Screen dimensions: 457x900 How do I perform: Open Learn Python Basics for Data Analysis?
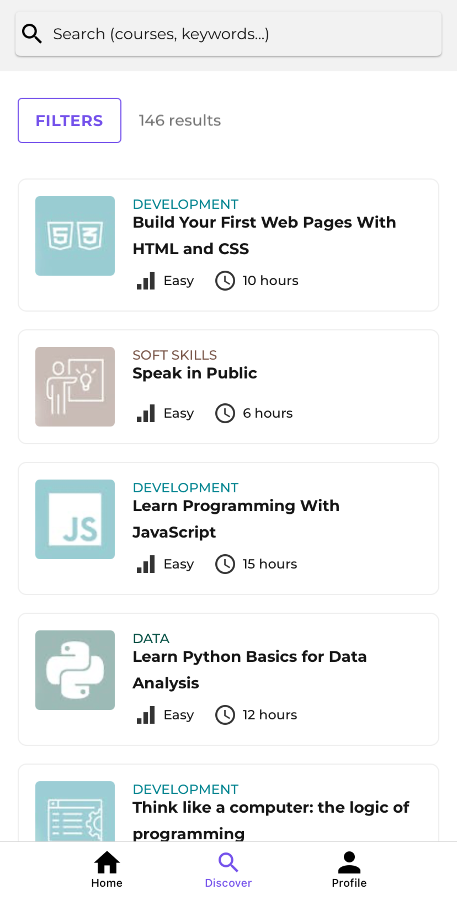[x=250, y=669]
